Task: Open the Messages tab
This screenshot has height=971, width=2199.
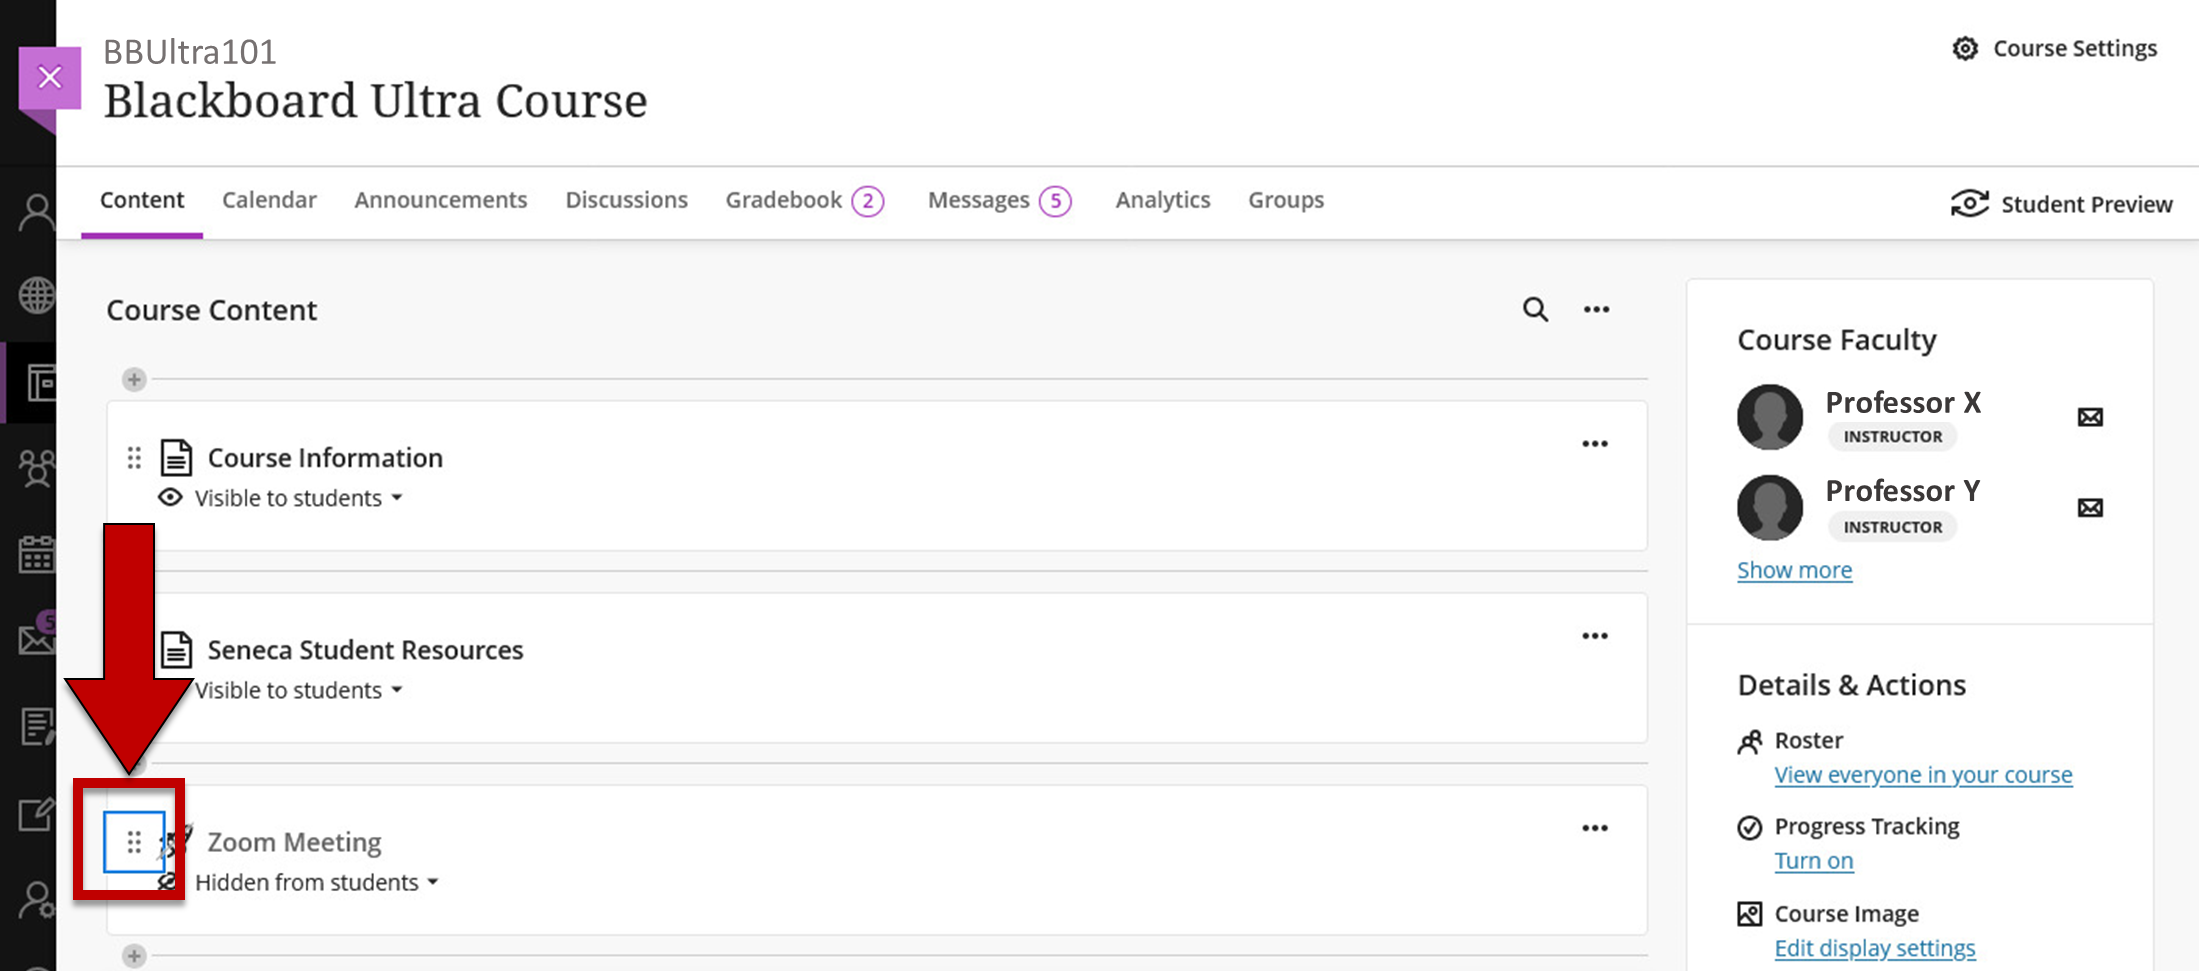Action: [978, 200]
